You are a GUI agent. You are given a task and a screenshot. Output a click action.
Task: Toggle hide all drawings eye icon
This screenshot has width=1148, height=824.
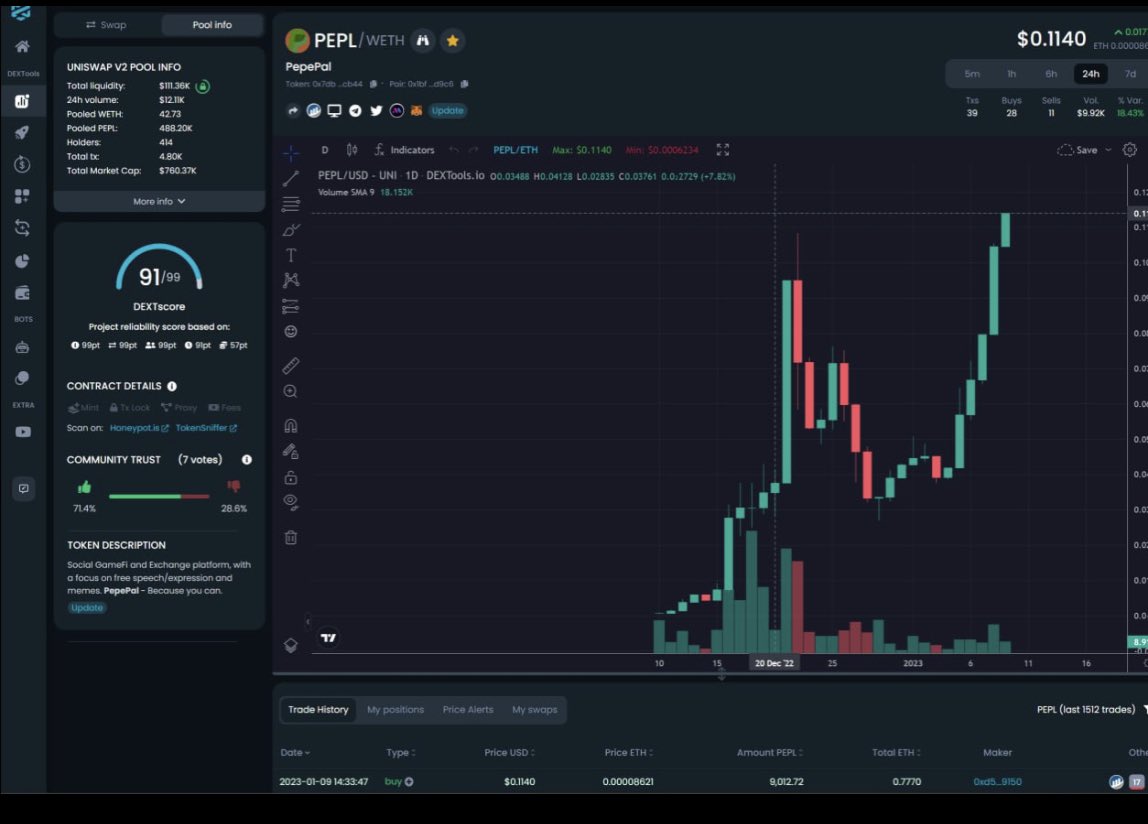coord(291,502)
